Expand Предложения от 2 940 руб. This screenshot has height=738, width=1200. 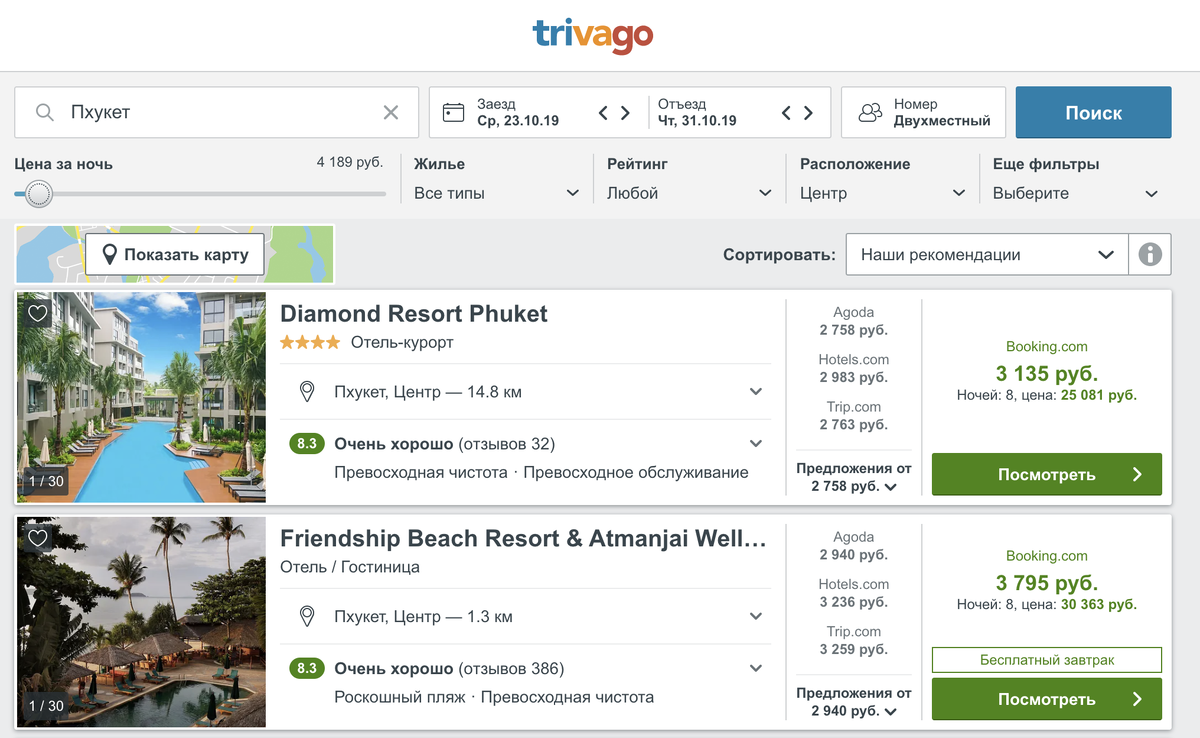[853, 702]
